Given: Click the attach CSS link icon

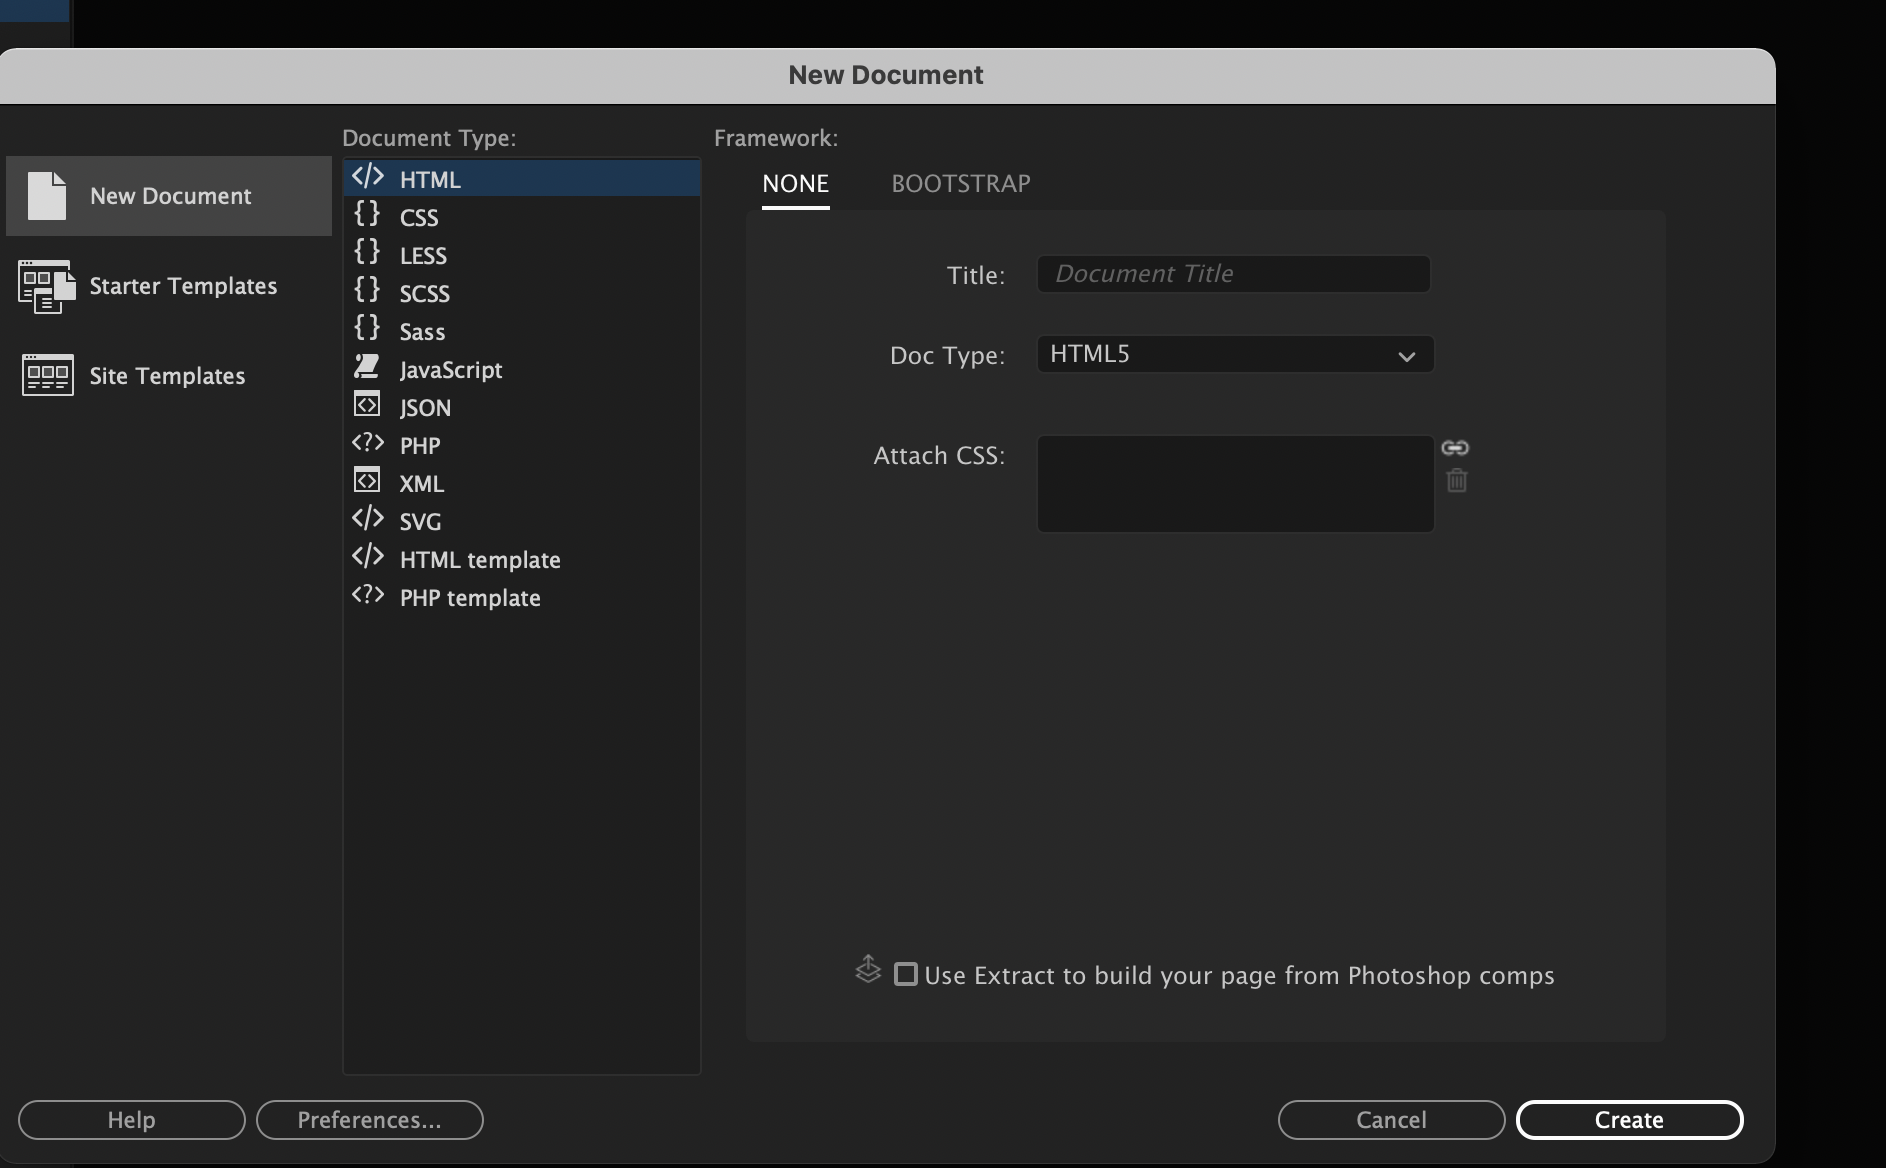Looking at the screenshot, I should tap(1456, 448).
